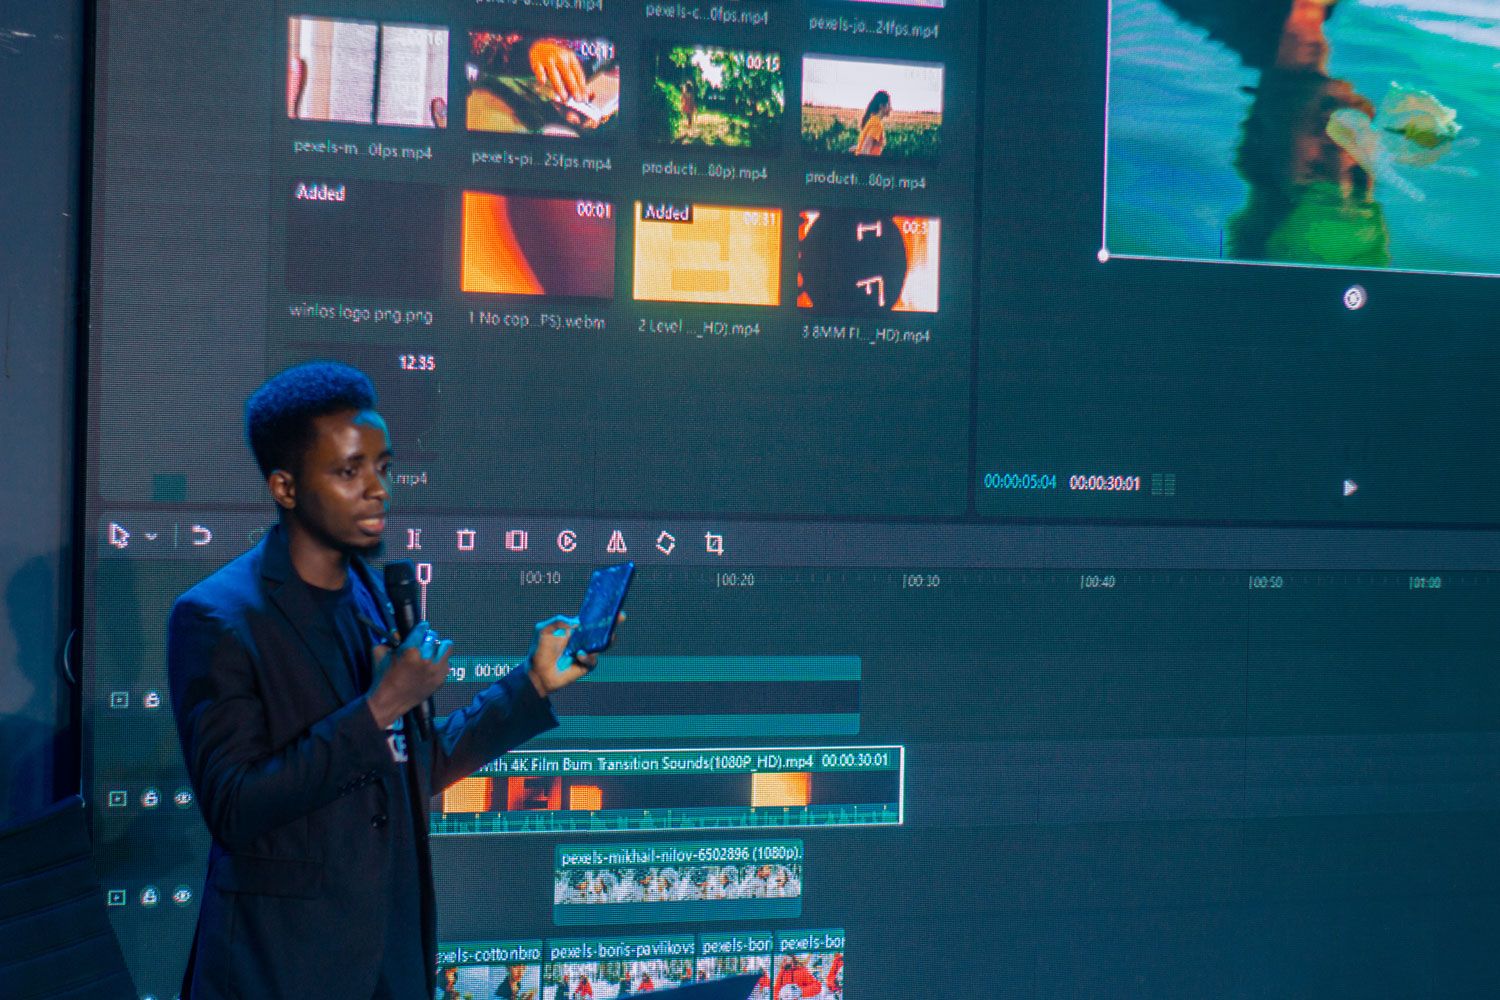The height and width of the screenshot is (1000, 1500).
Task: Click the bottom-left corner handle of preview frame
Action: (1104, 255)
